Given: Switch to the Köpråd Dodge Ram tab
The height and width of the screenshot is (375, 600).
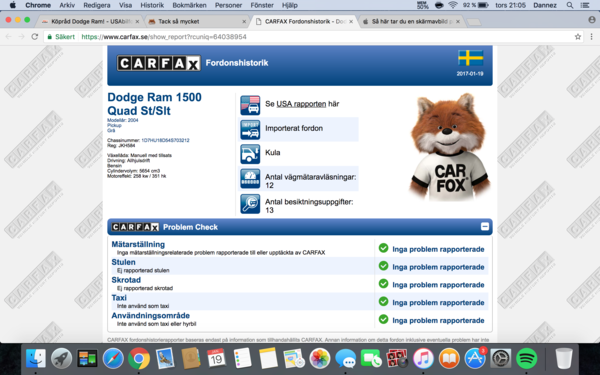Looking at the screenshot, I should pos(90,21).
